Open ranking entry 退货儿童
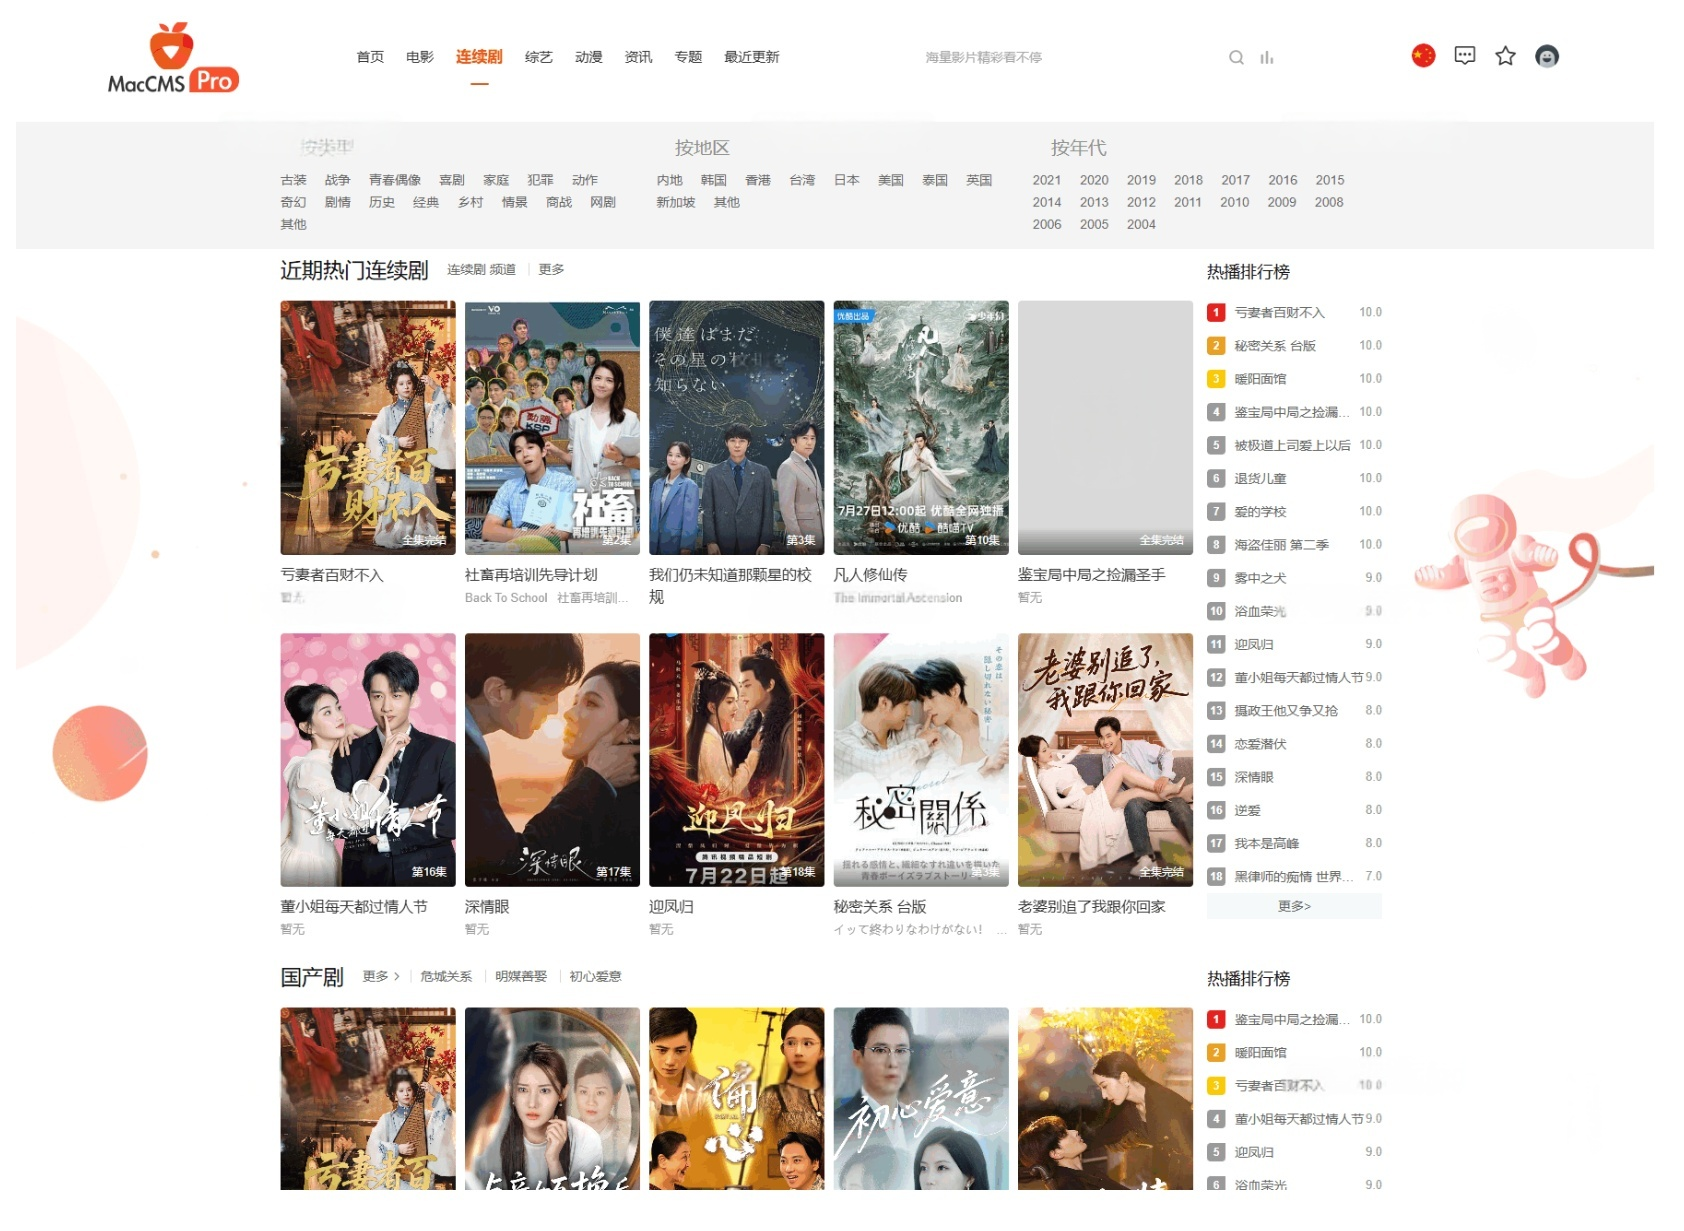Viewport: 1684px width, 1231px height. [1260, 478]
